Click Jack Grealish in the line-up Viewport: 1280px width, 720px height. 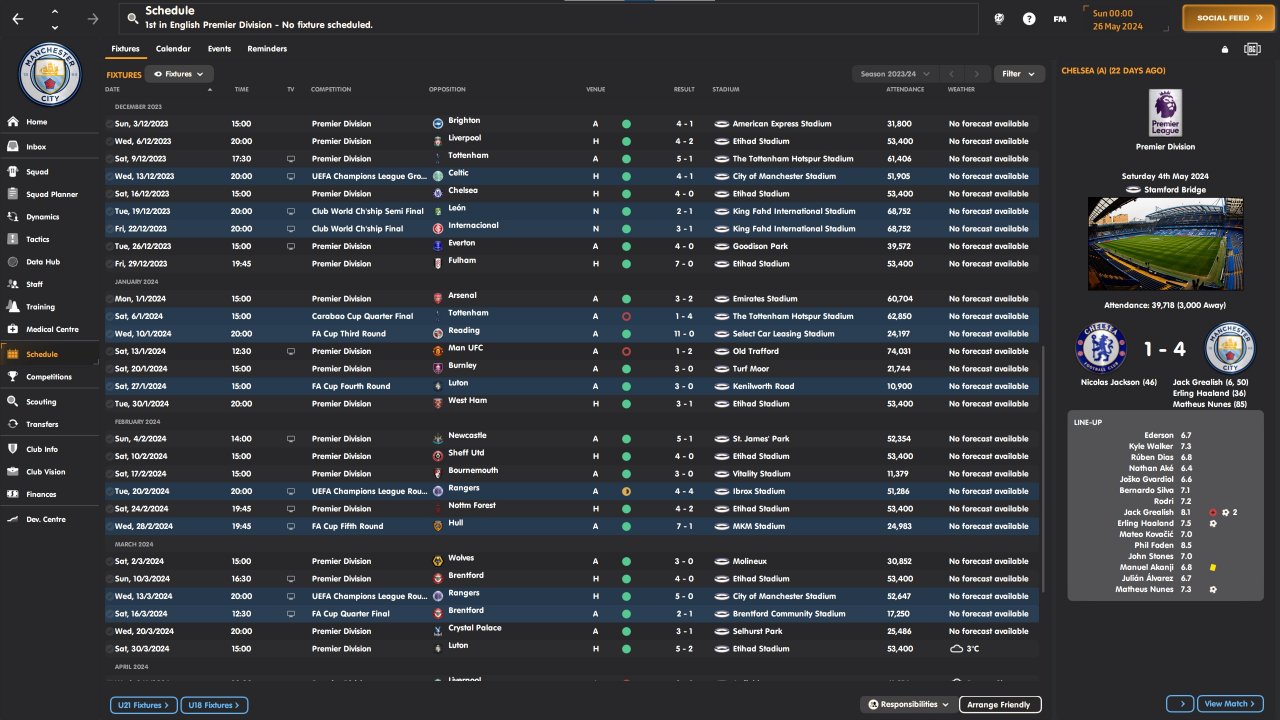1151,512
